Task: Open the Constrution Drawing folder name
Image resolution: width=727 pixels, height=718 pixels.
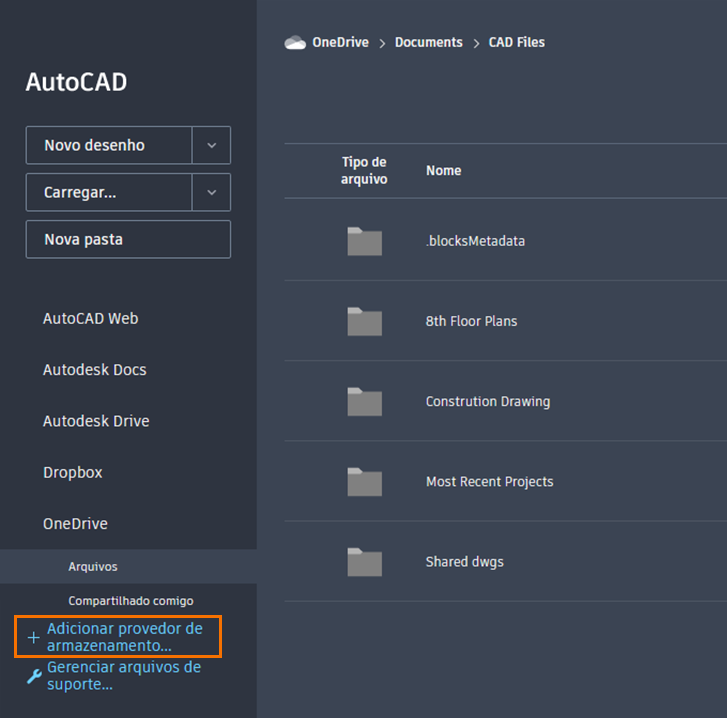Action: point(488,401)
